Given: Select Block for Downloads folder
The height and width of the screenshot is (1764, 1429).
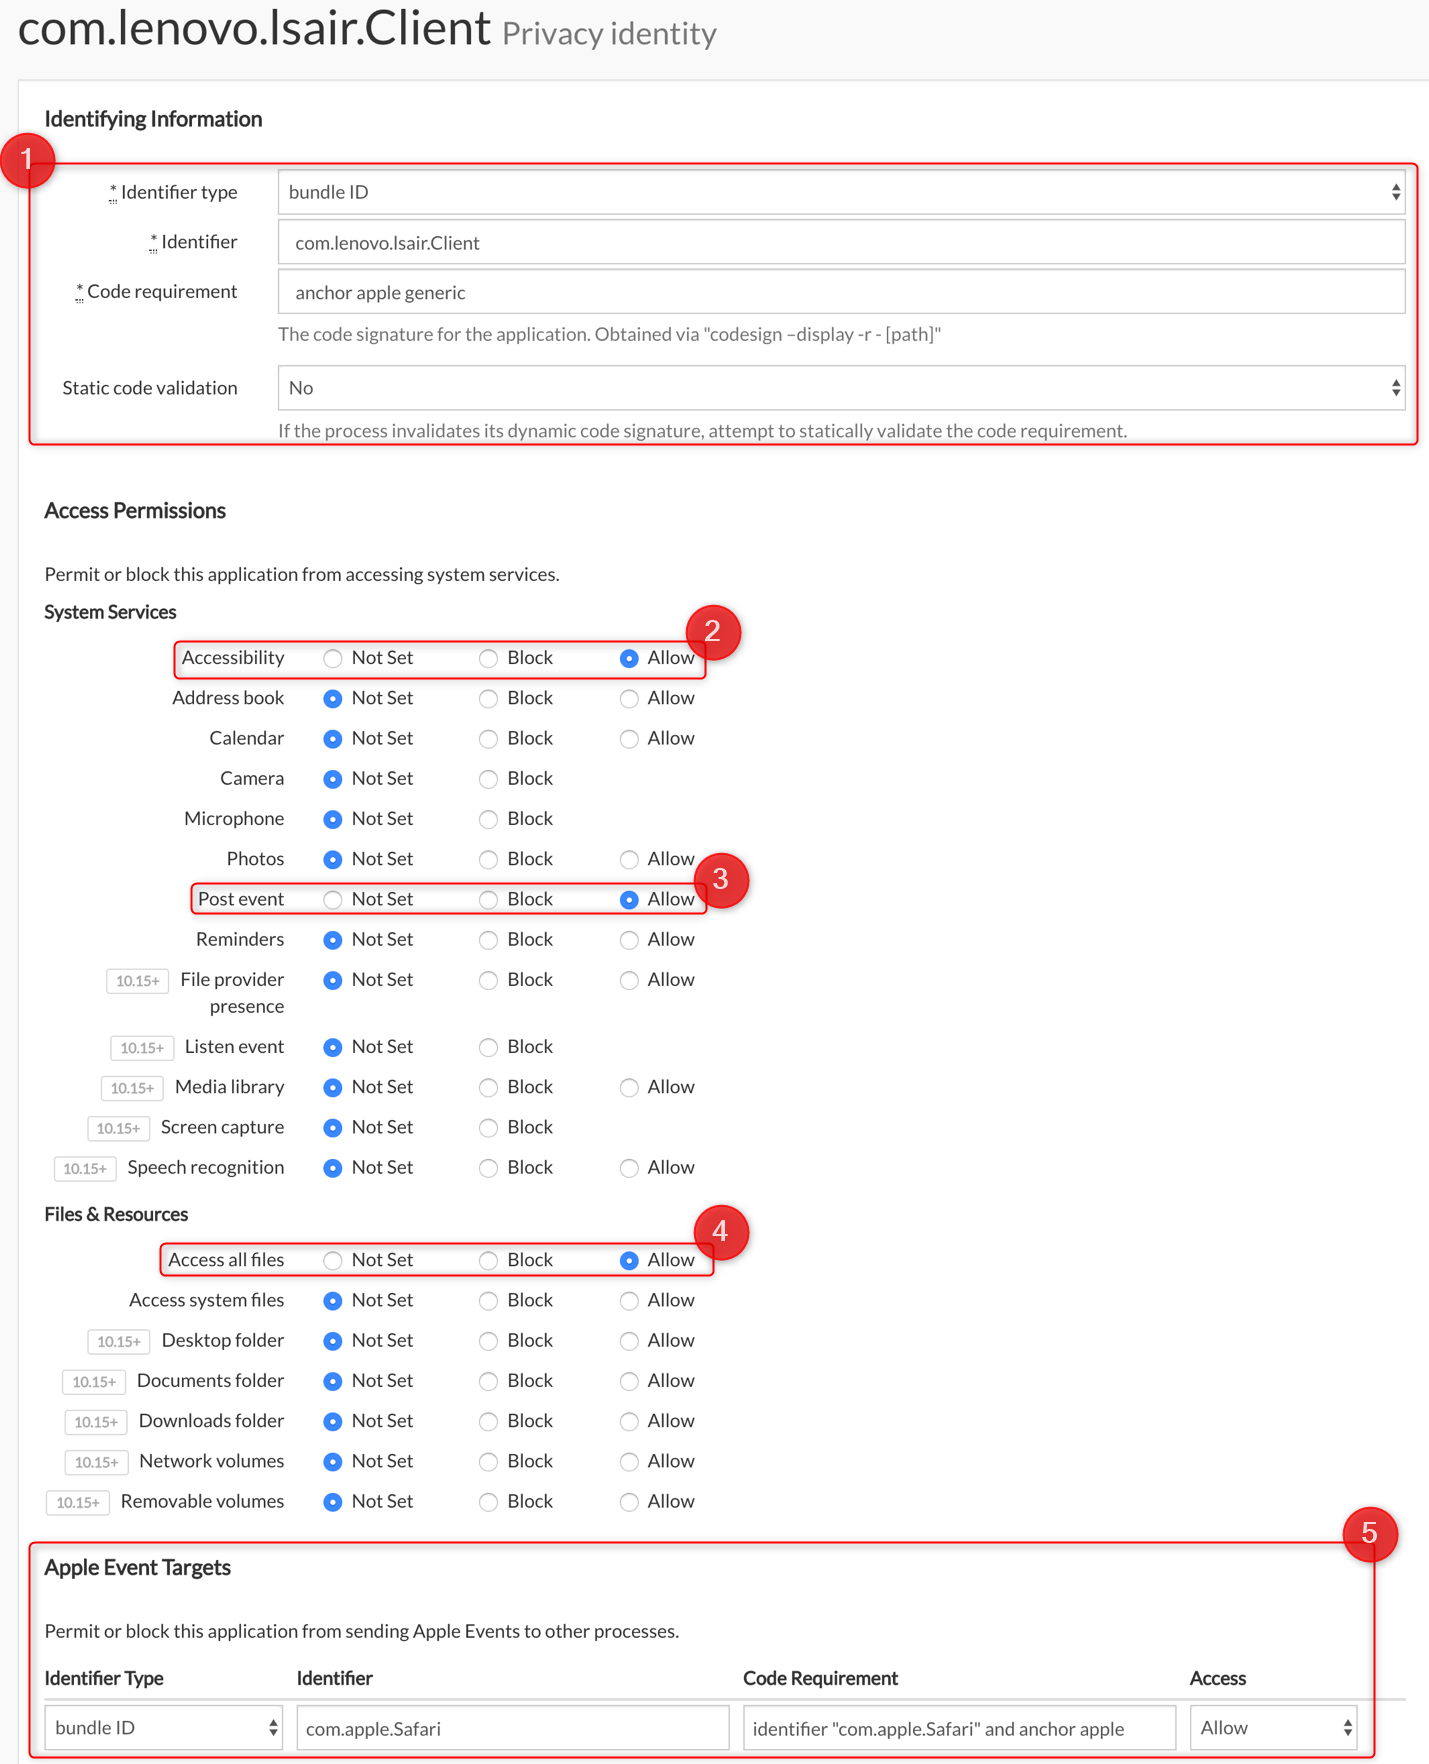Looking at the screenshot, I should 488,1421.
